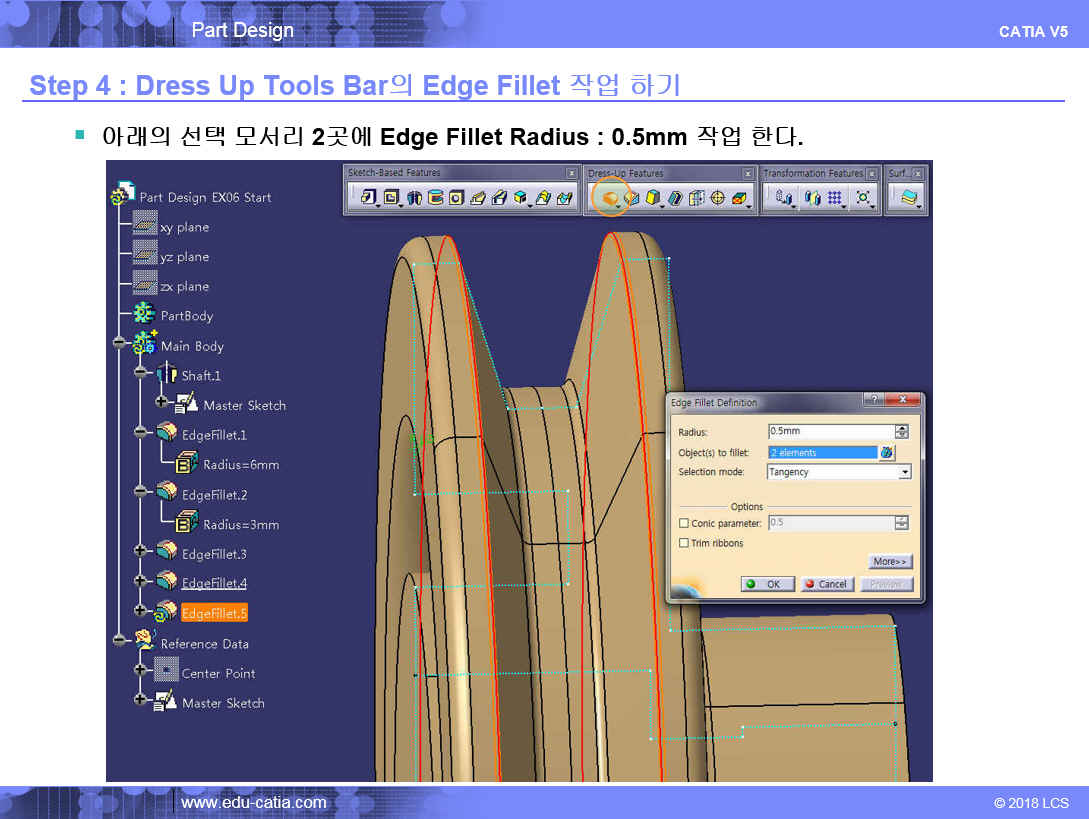
Task: Select the Rectangular Pattern tool icon
Action: click(835, 197)
